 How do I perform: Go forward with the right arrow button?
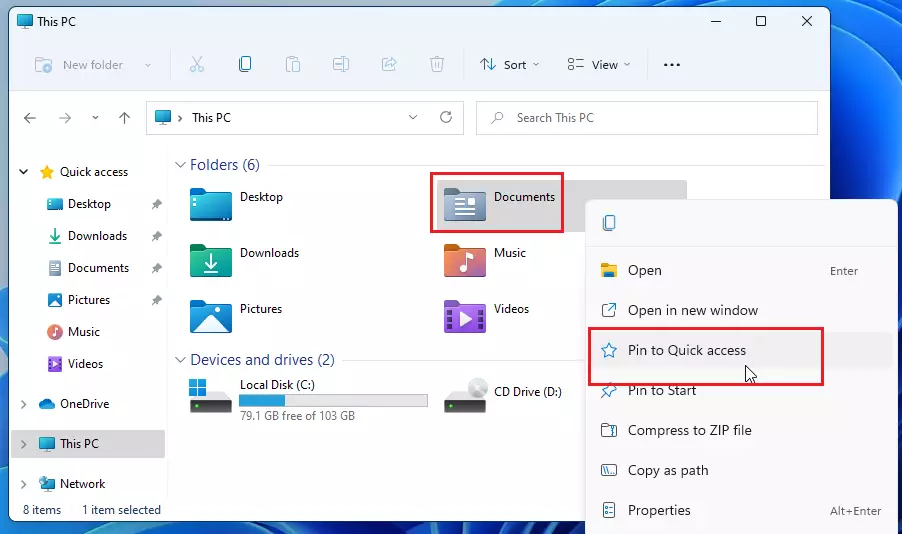[x=65, y=118]
